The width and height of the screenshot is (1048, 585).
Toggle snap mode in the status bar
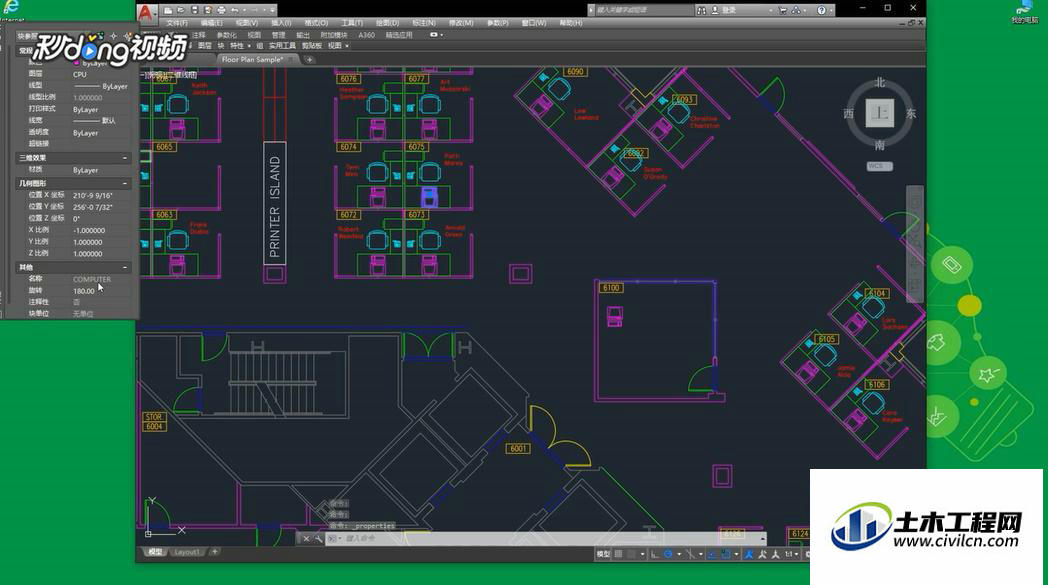coord(631,554)
